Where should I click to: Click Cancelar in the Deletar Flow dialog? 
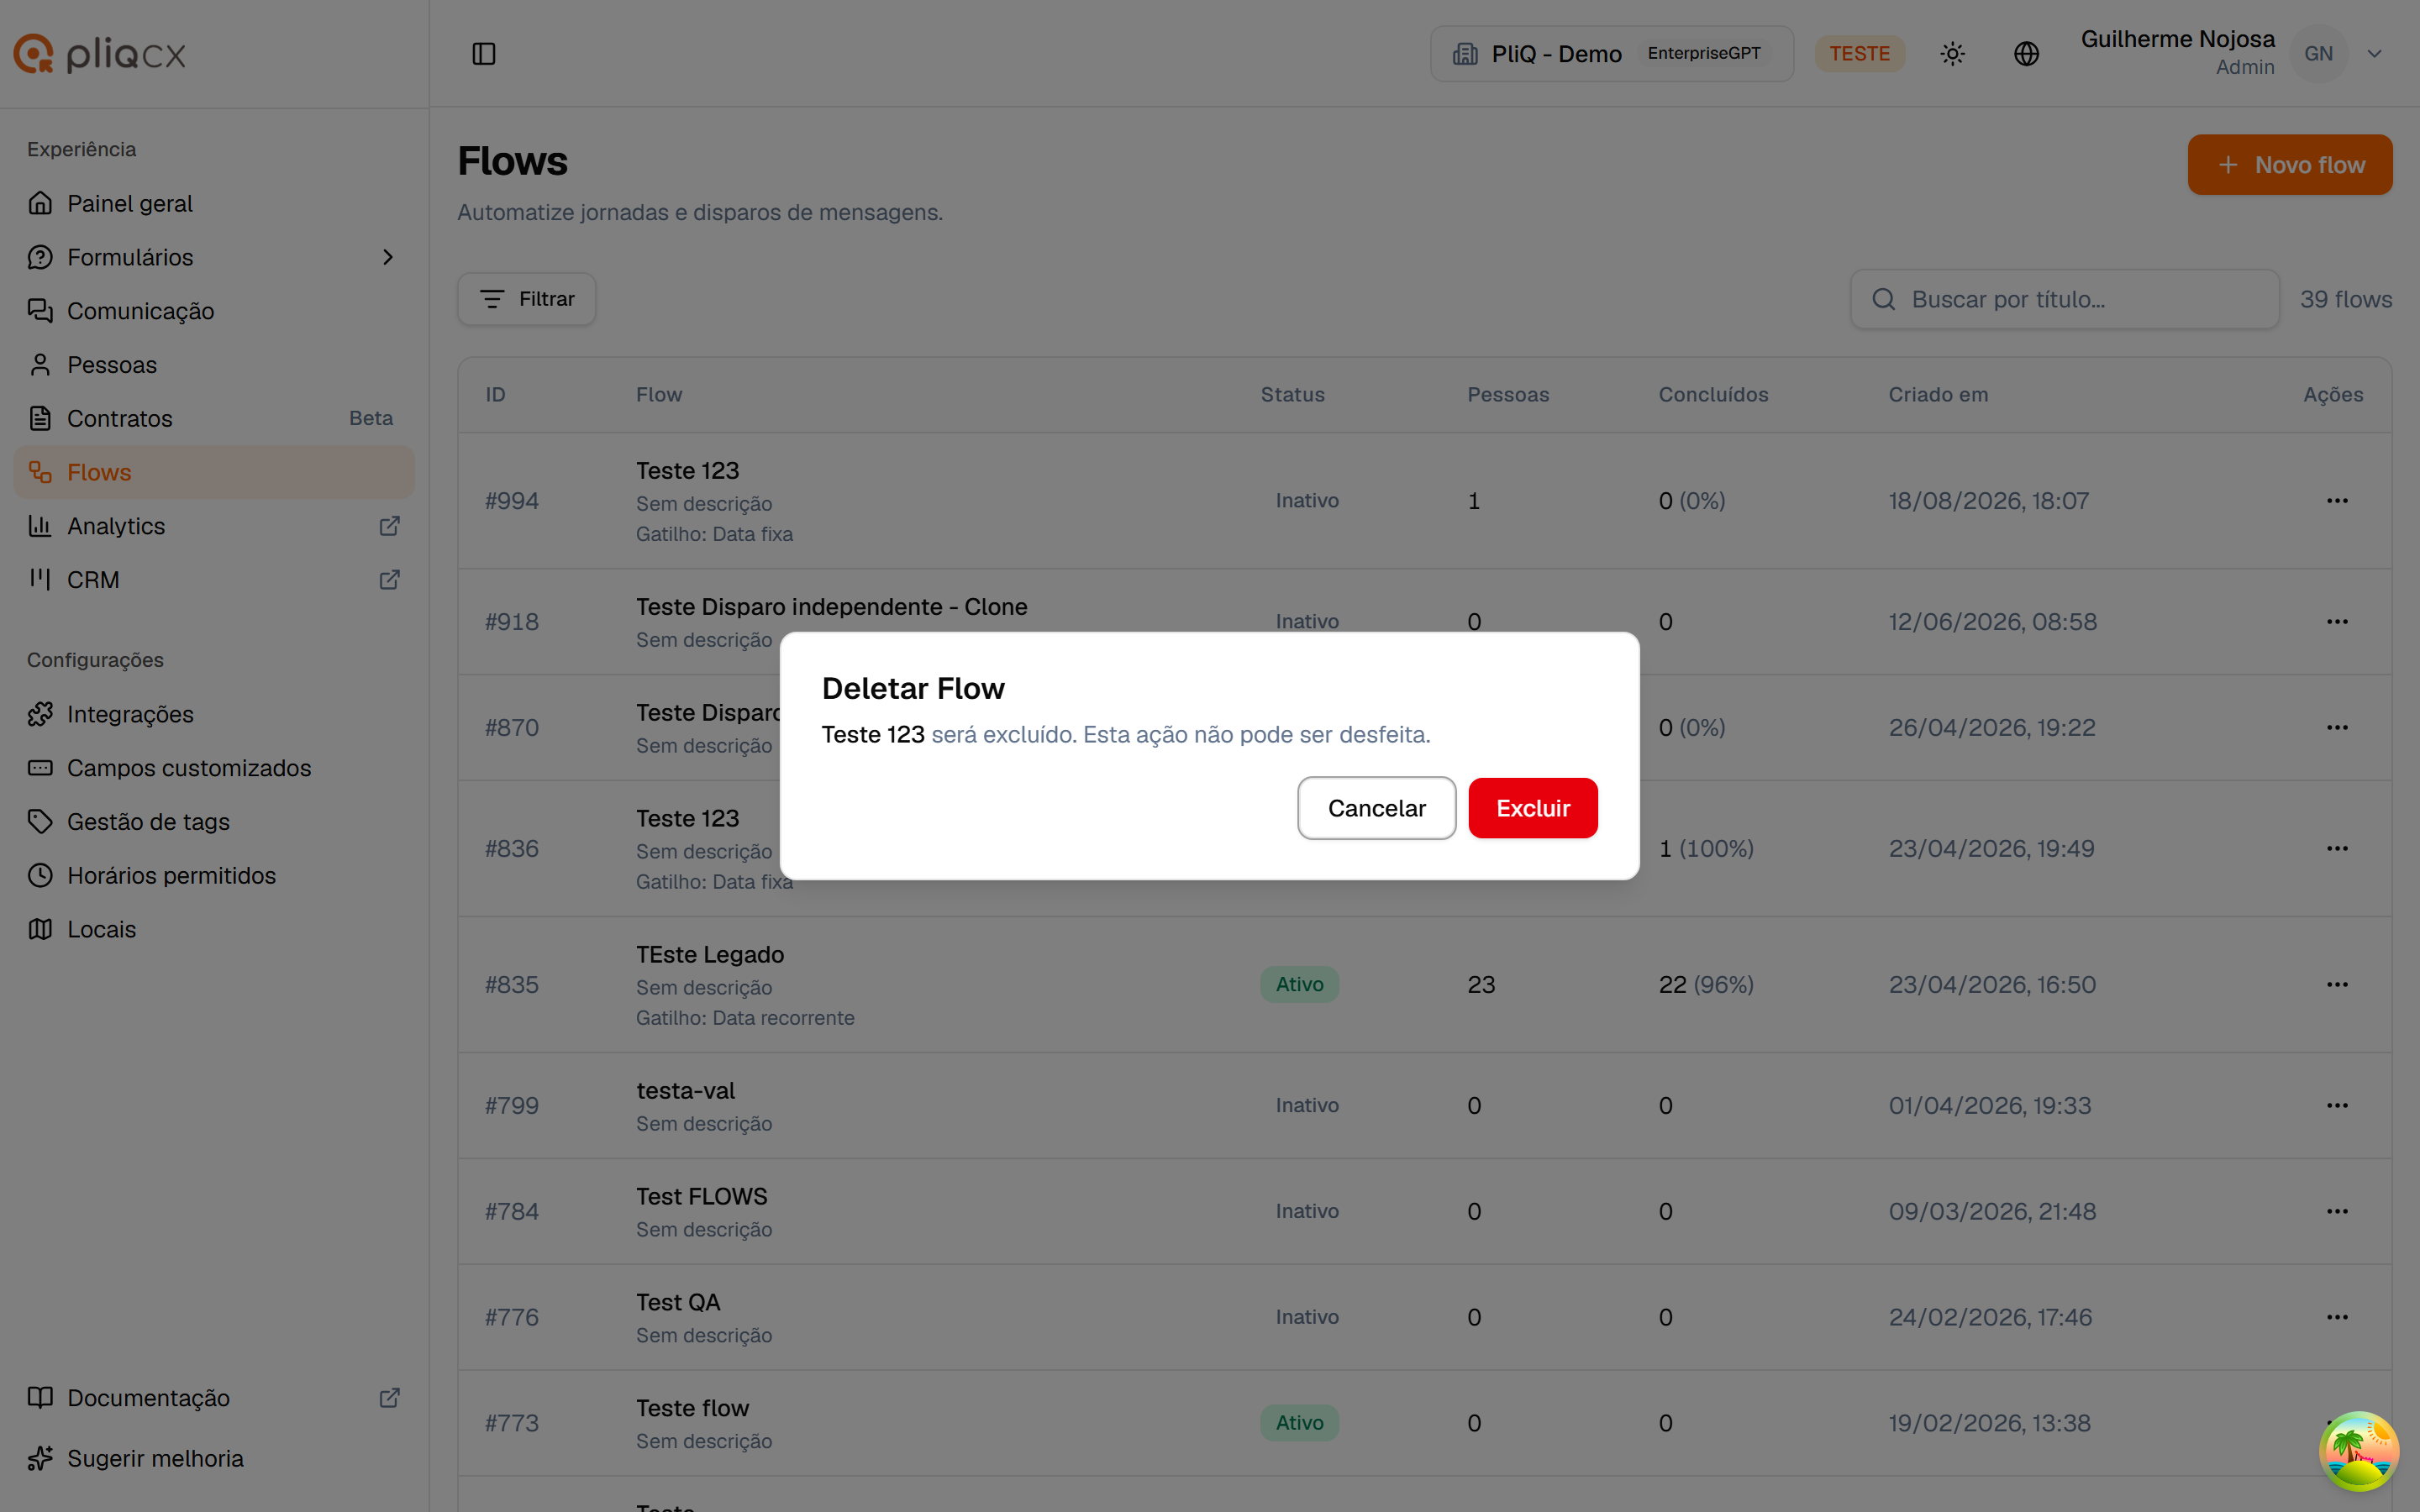pos(1376,808)
